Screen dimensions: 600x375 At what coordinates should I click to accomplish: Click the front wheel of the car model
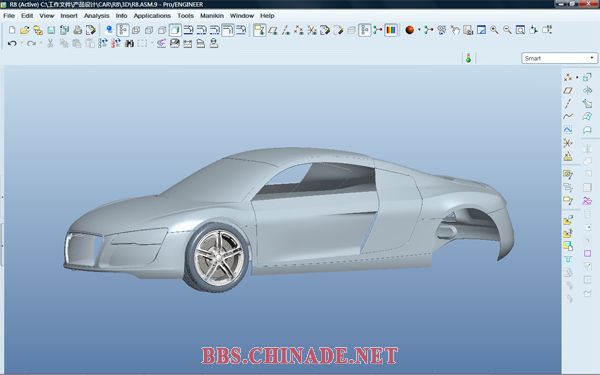pyautogui.click(x=217, y=257)
